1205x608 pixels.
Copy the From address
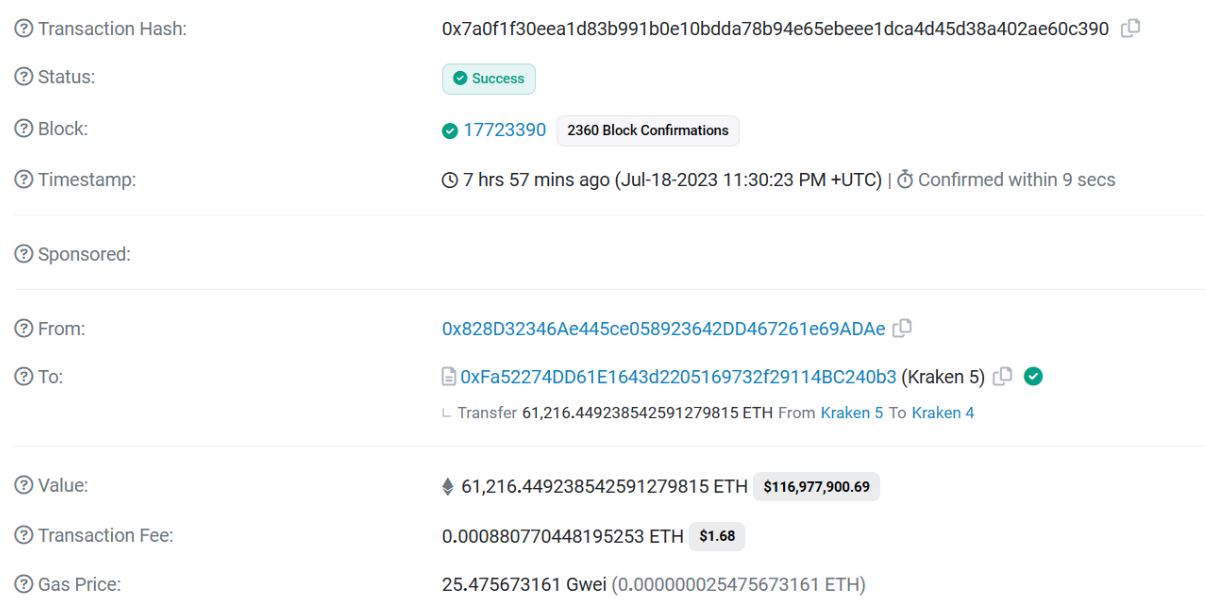tap(902, 328)
